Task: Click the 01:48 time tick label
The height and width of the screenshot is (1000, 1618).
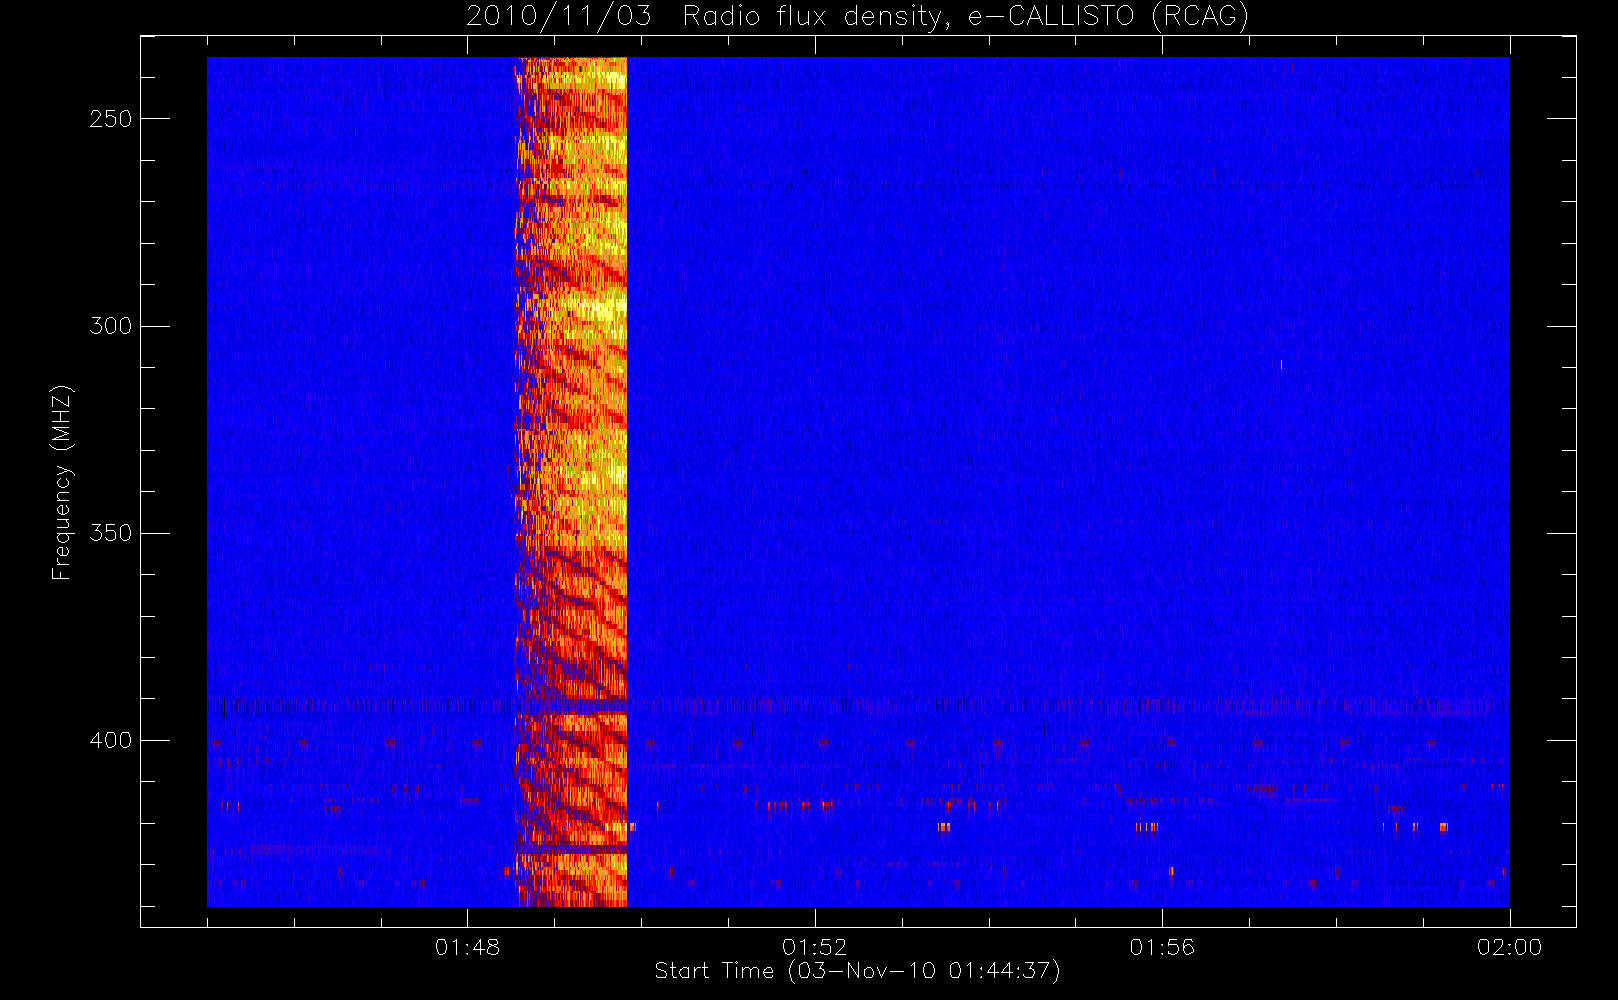Action: pyautogui.click(x=467, y=947)
